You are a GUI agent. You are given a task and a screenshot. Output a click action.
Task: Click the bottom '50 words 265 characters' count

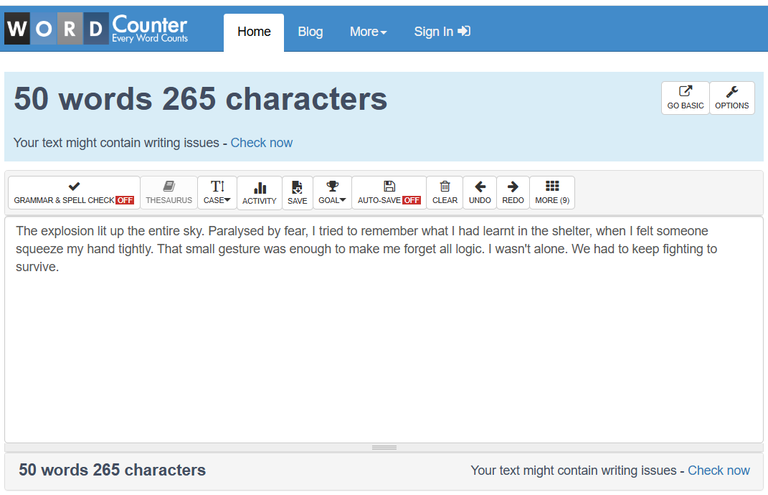[112, 470]
